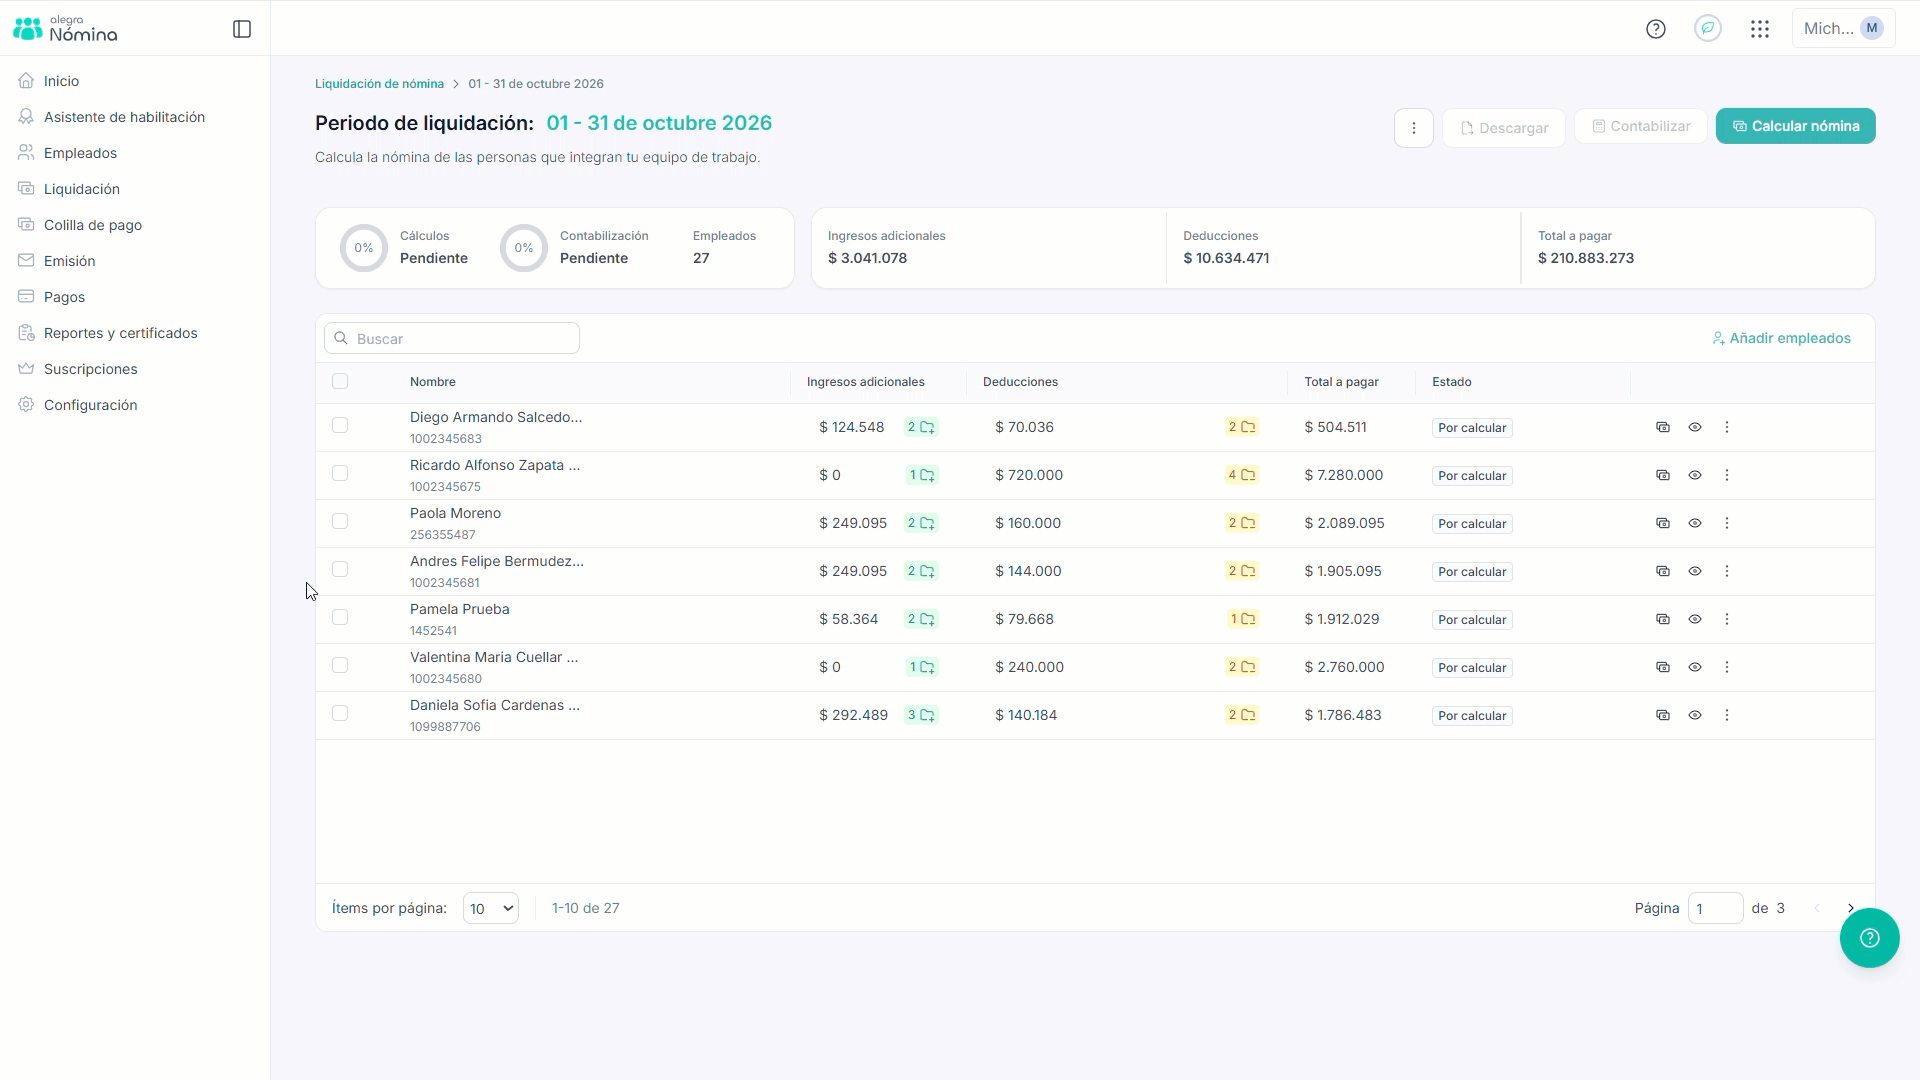Click calculate icon for Andres Felipe Bermudez
Screen dimensions: 1920x1080
point(1663,571)
